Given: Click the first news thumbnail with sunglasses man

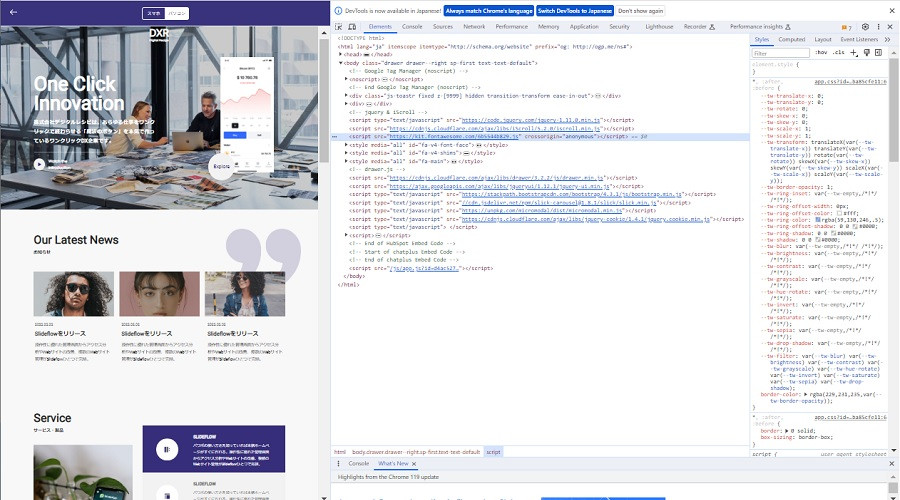Looking at the screenshot, I should point(73,294).
